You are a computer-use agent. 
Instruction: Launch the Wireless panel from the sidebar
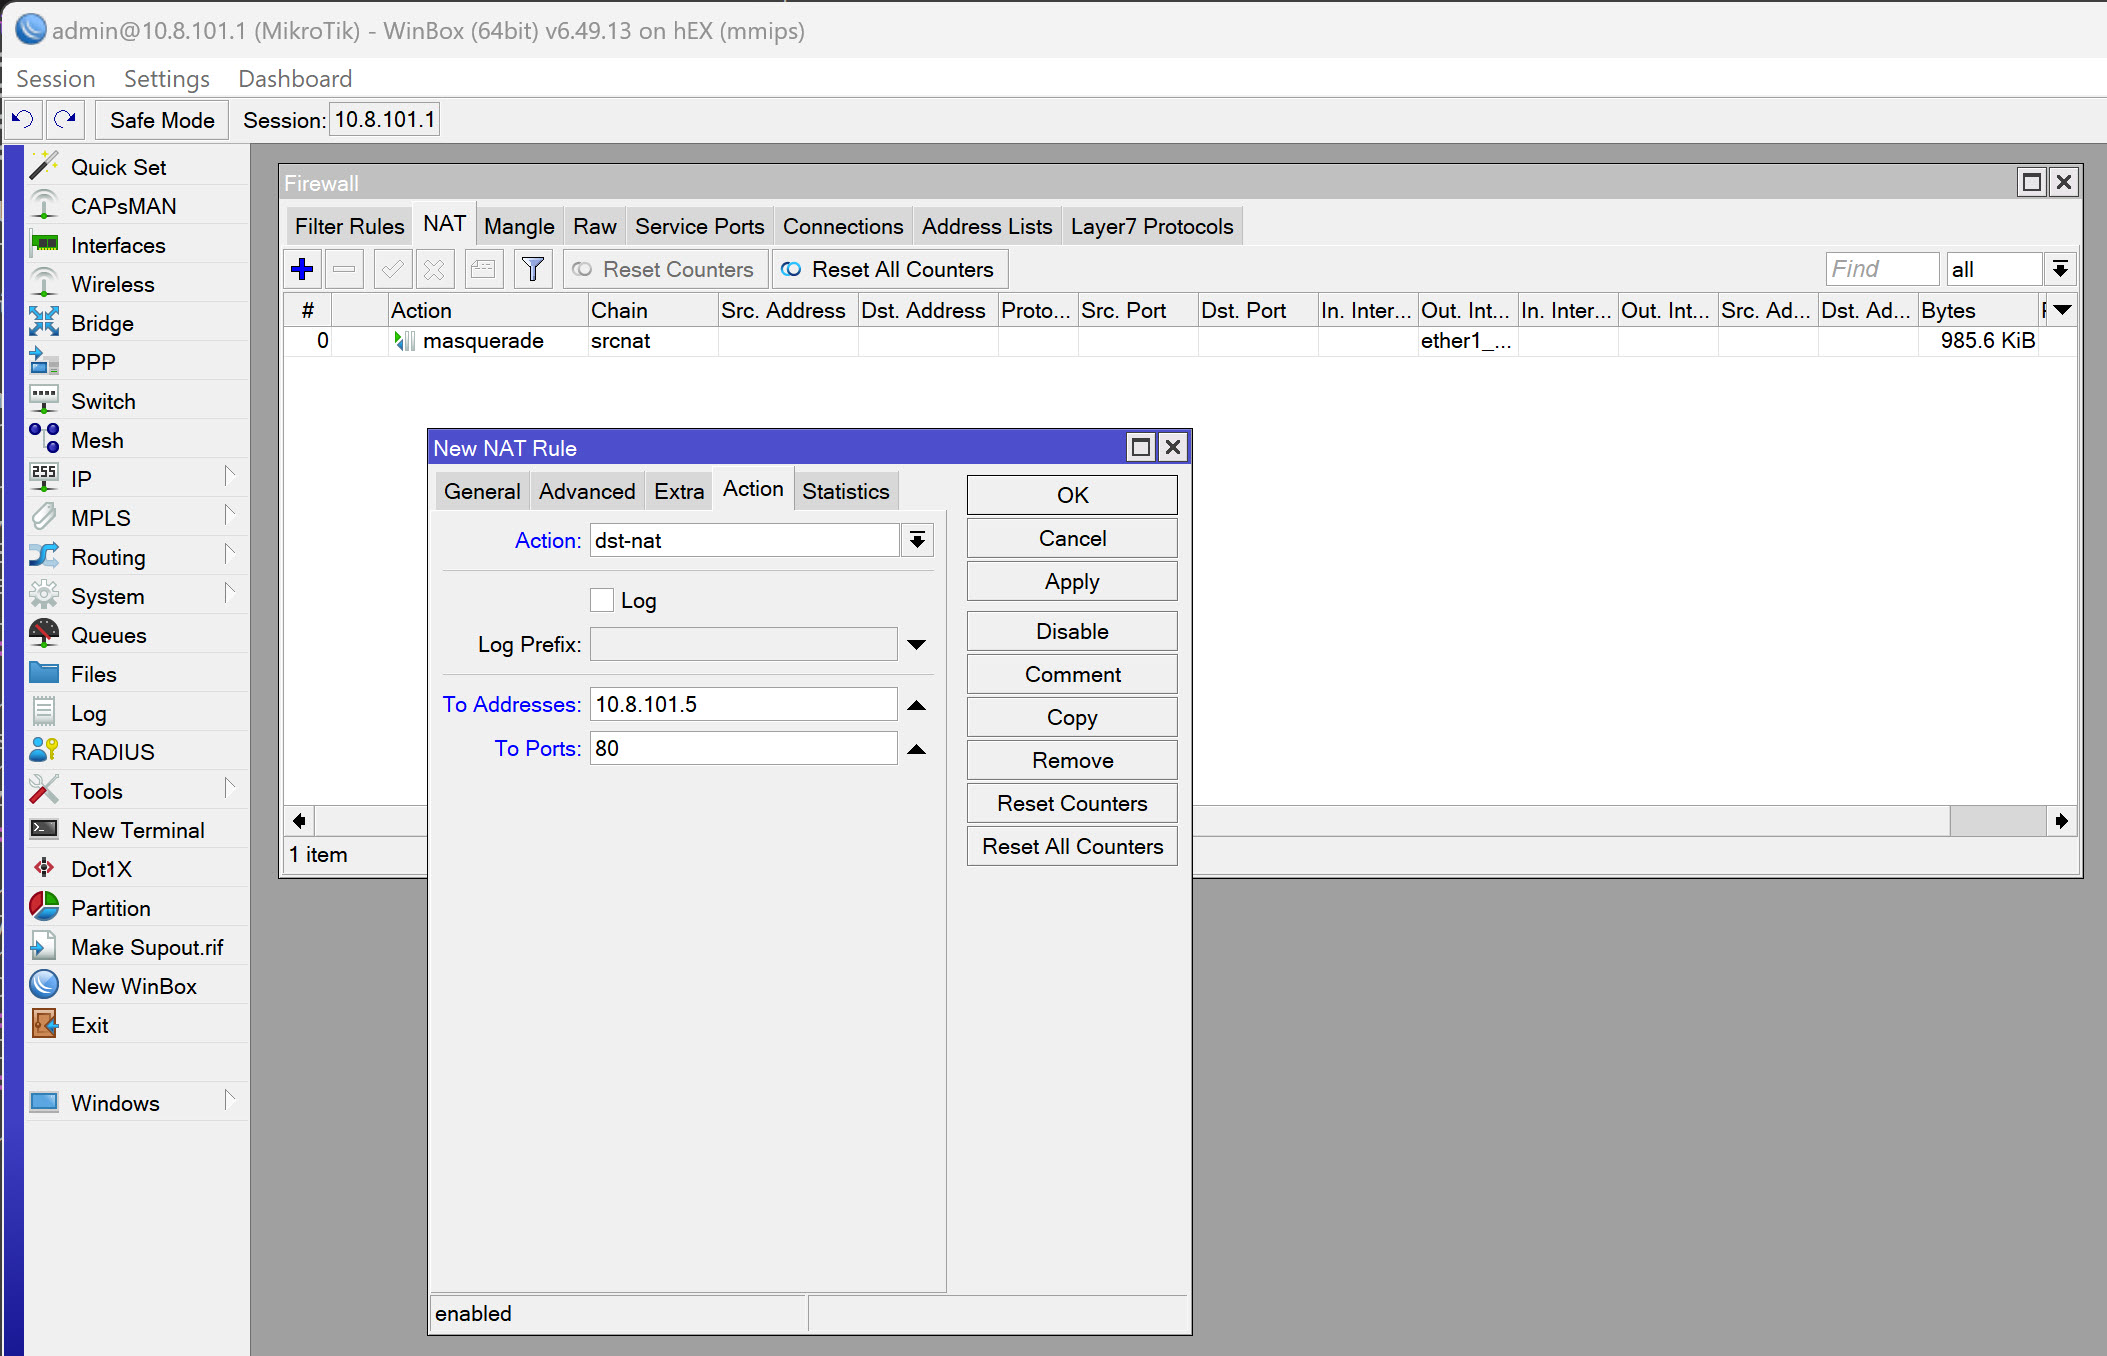click(x=110, y=283)
